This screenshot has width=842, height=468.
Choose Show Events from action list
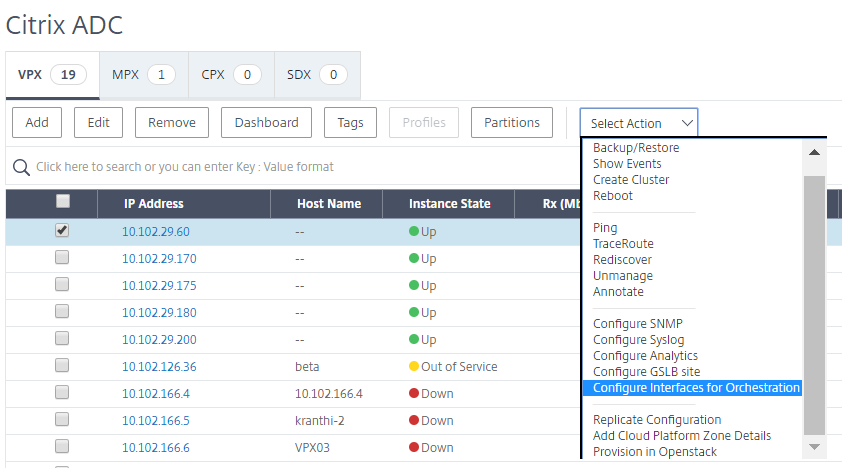point(627,164)
